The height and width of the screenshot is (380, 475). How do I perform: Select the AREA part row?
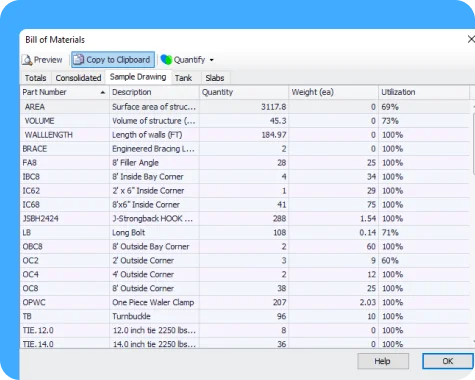tap(245, 107)
